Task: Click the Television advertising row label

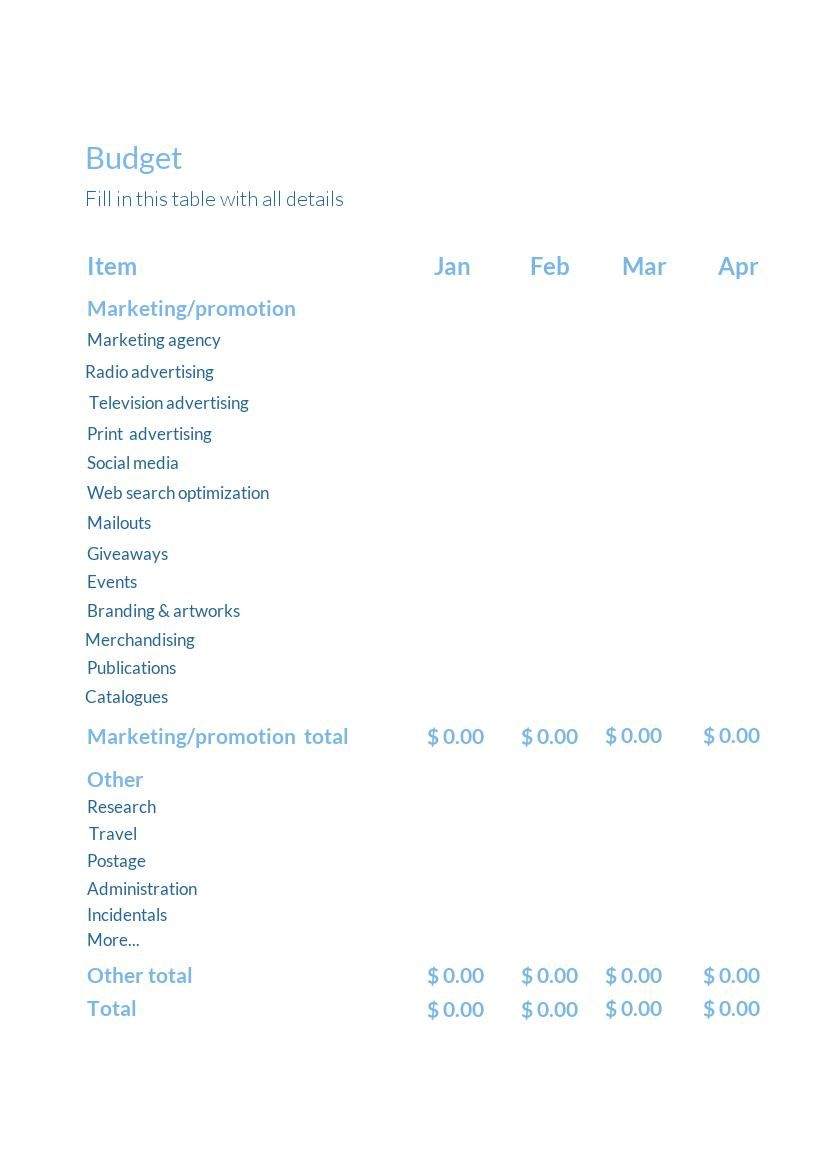Action: point(169,403)
